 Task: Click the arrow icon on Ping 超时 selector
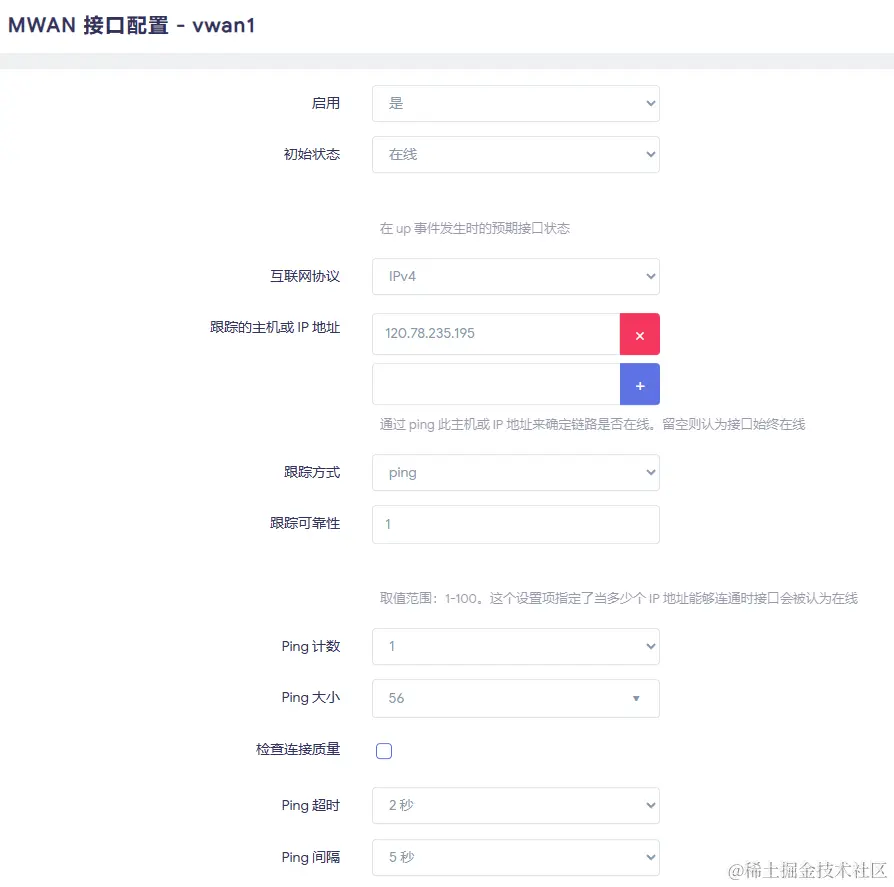point(650,805)
